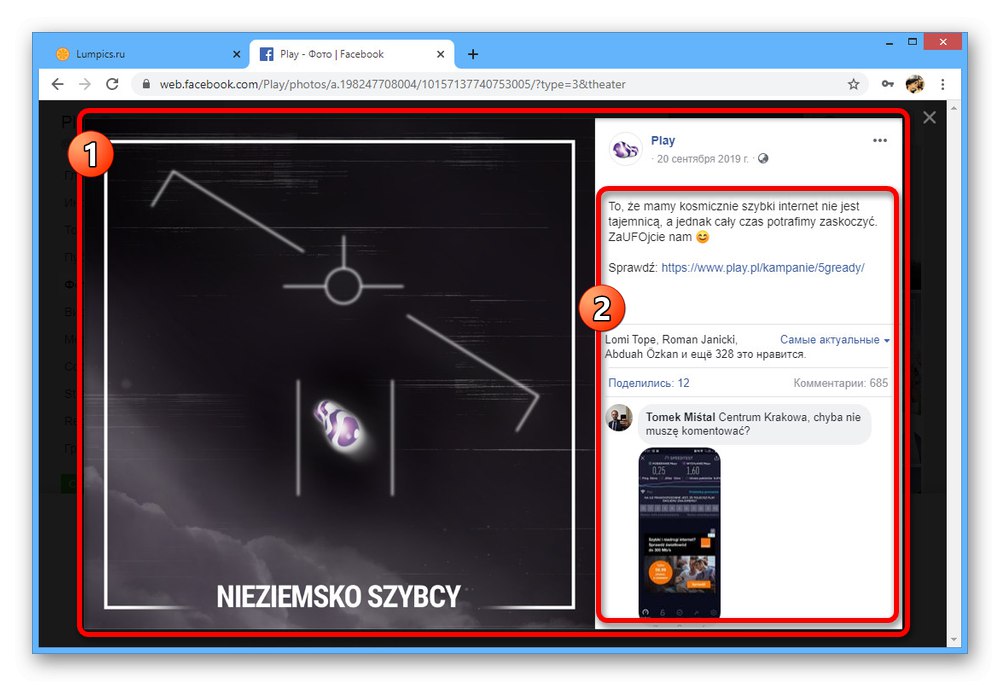Close the Play - Фото Facebook tab
1000x686 pixels.
[x=440, y=54]
